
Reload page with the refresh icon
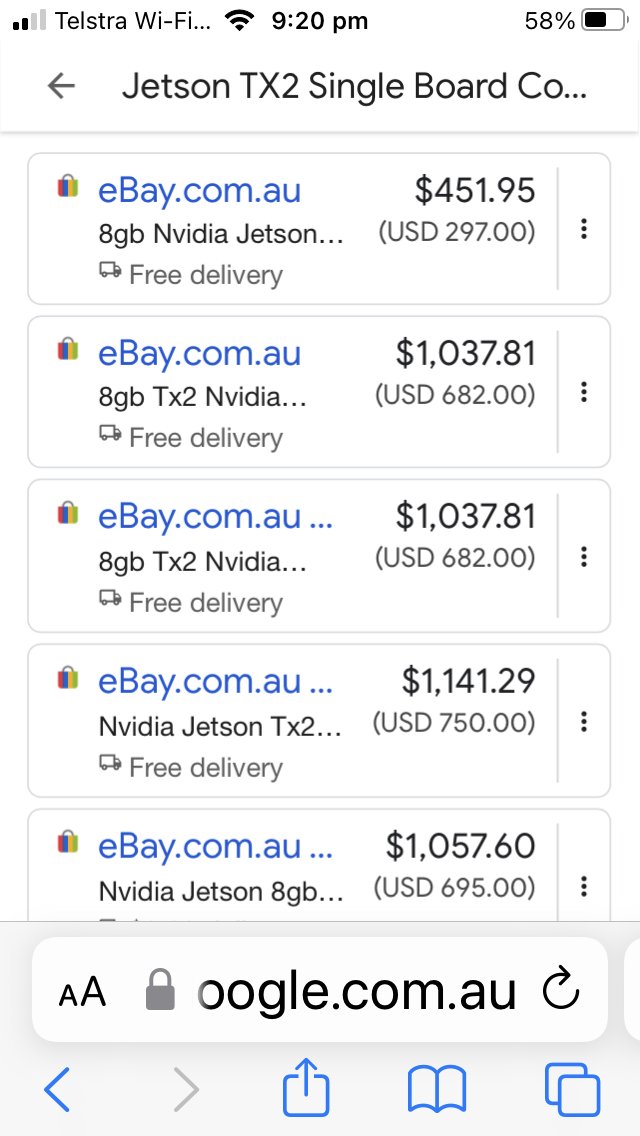coord(560,991)
